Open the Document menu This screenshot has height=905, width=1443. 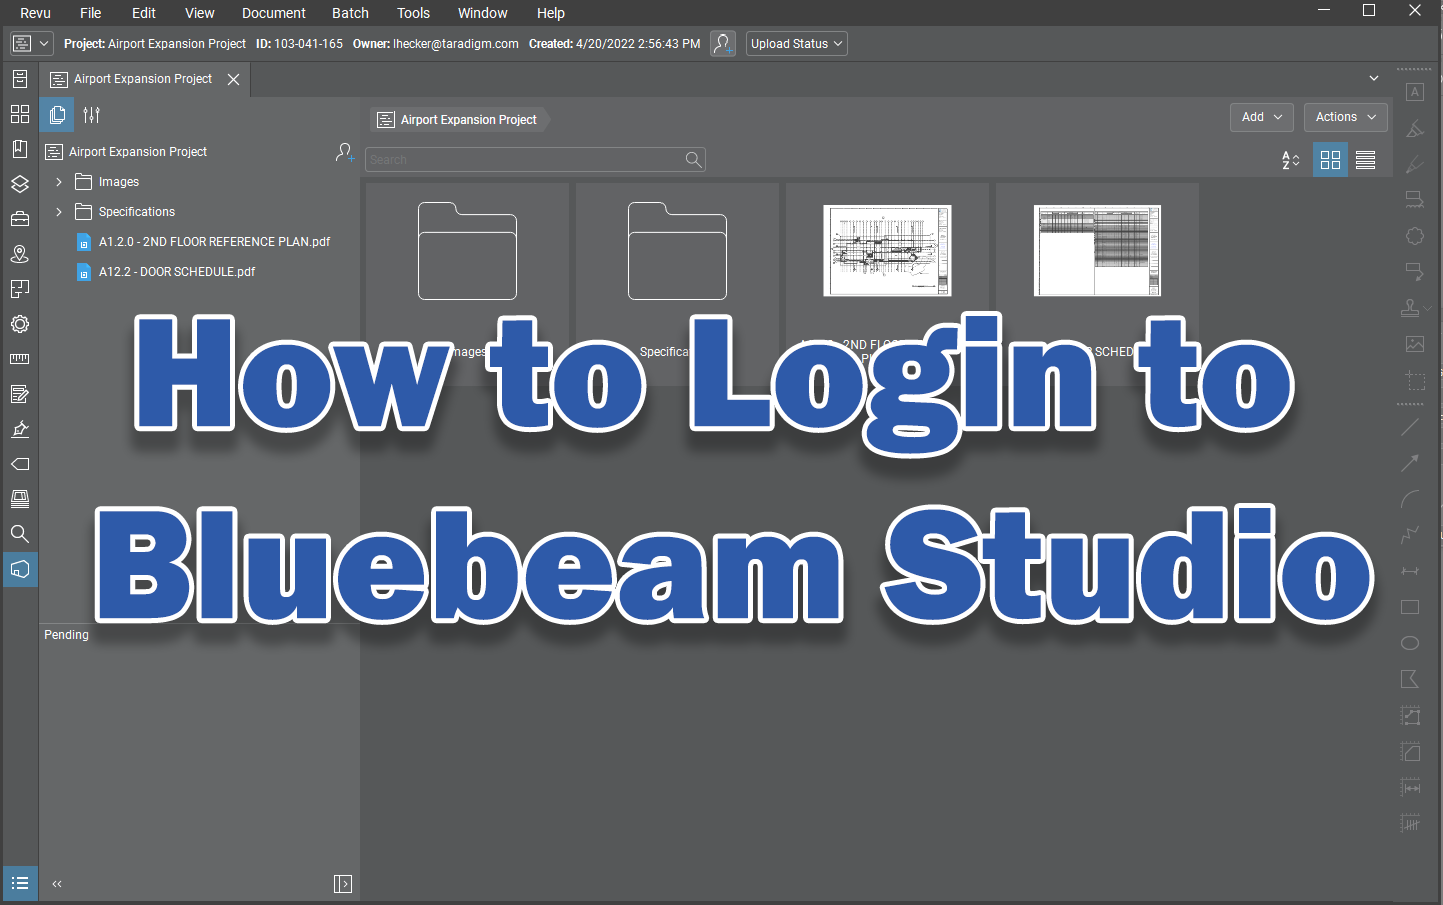pos(274,13)
